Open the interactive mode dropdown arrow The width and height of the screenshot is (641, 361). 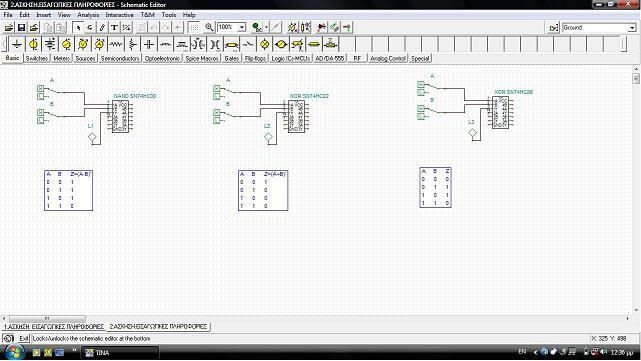click(x=267, y=27)
